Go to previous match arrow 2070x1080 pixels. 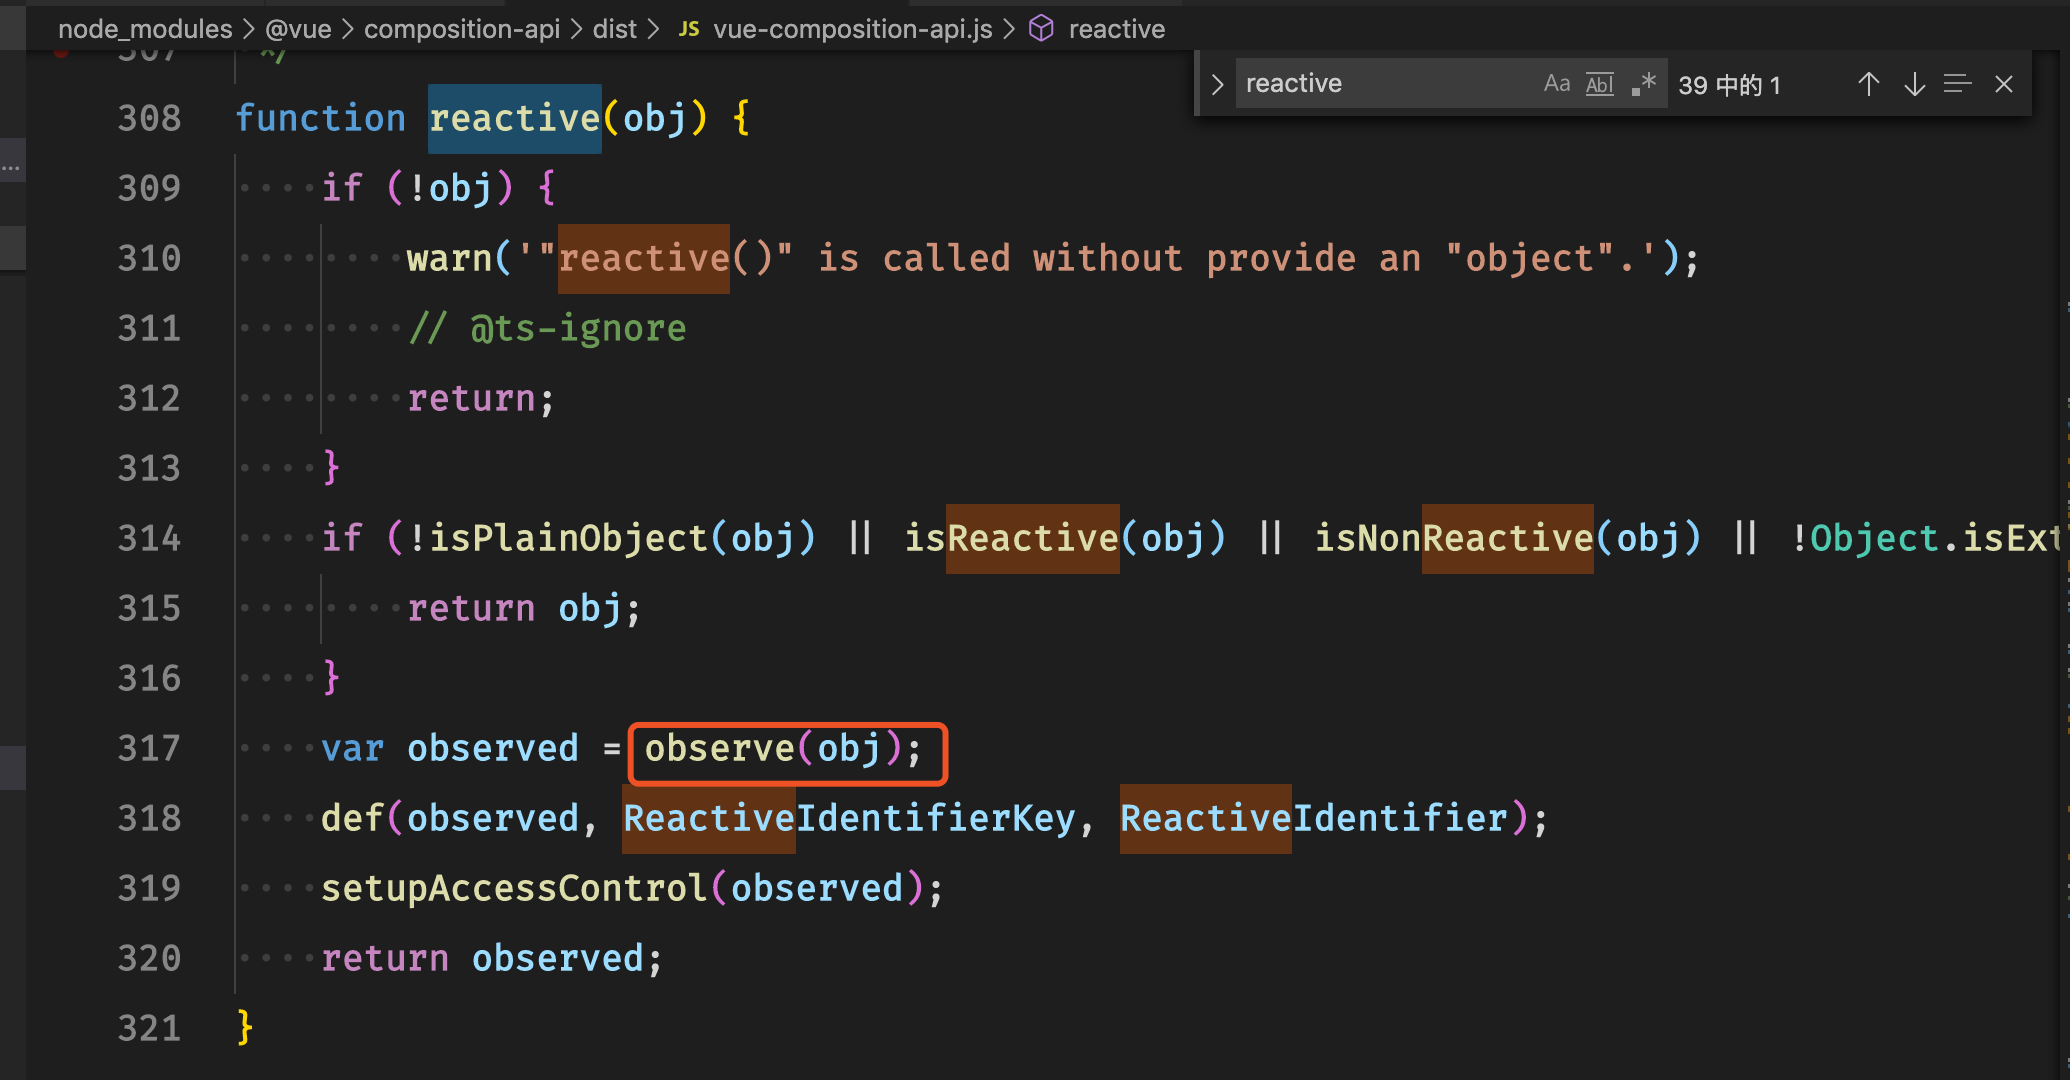coord(1868,84)
